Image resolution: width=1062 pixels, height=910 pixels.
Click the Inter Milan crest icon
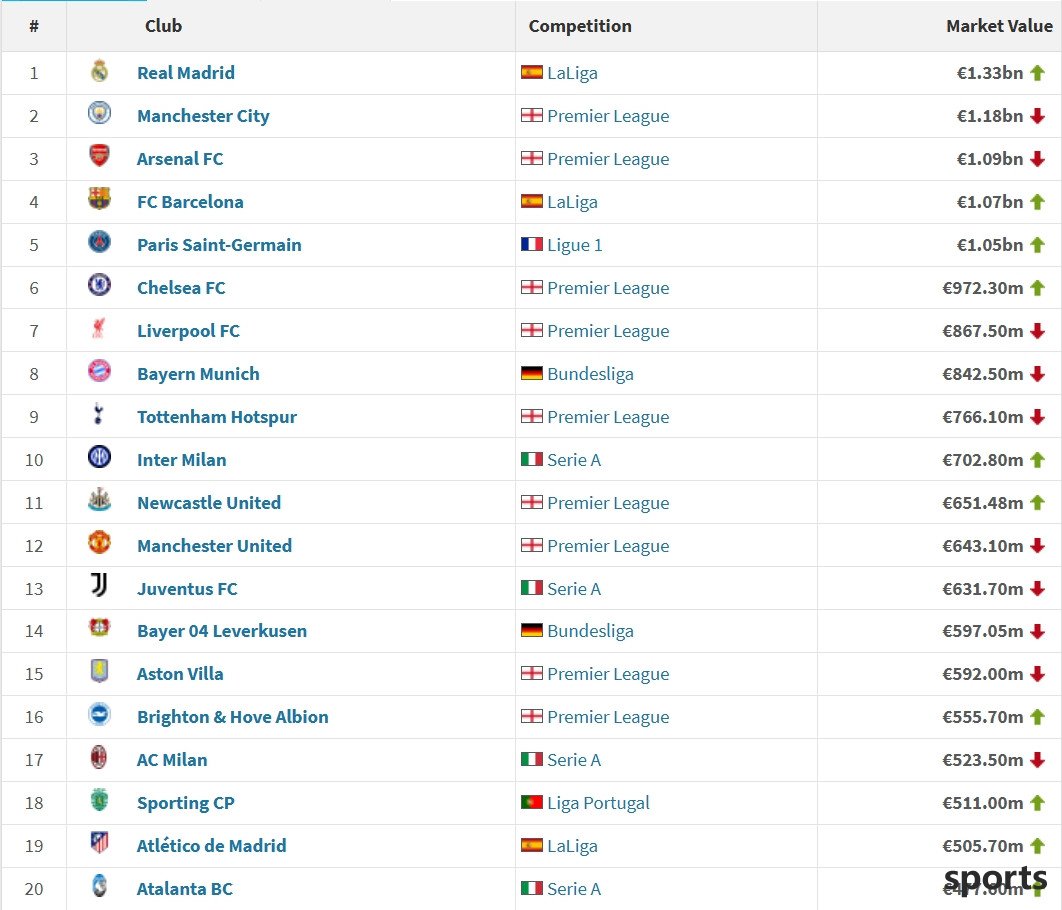[x=100, y=457]
